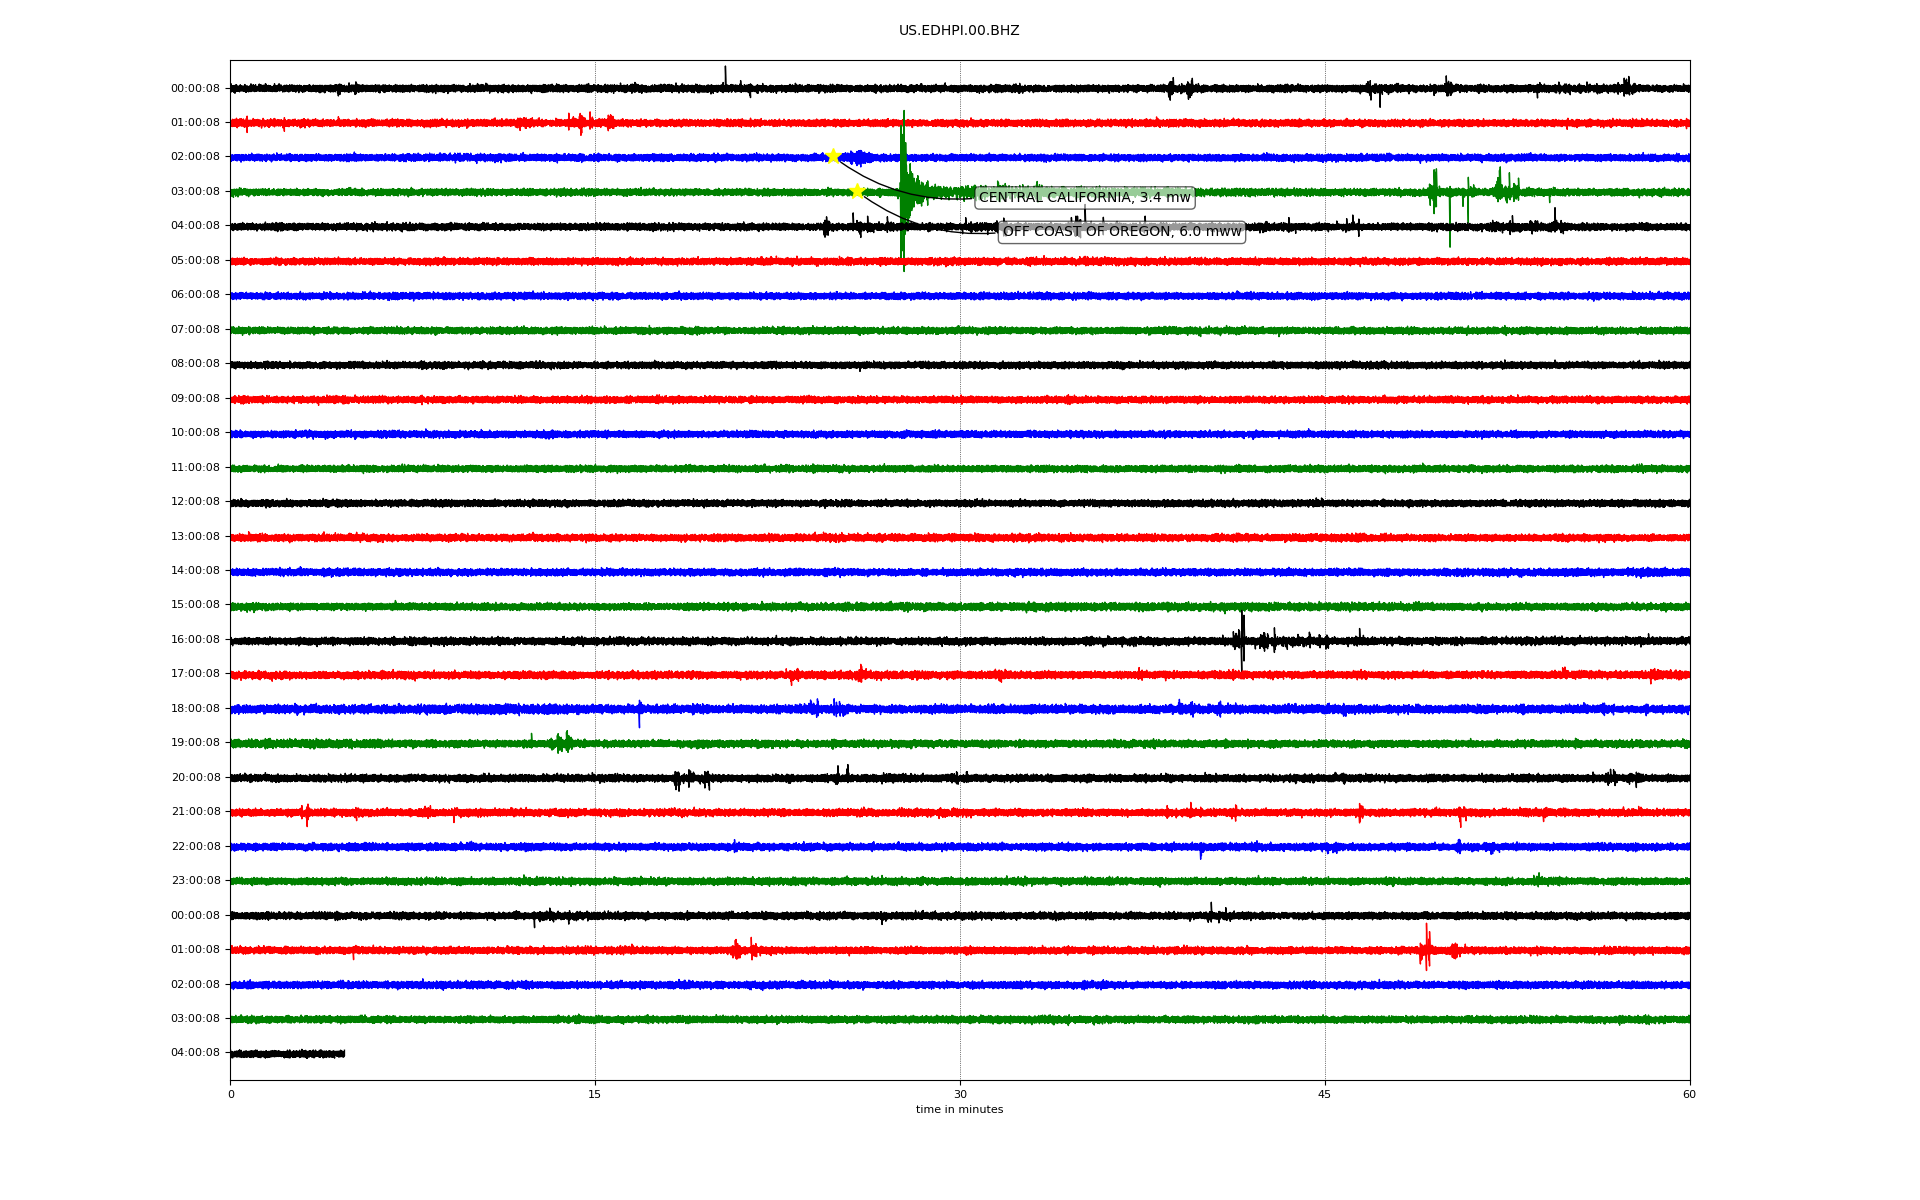Click the 10:00:08 time label
Image resolution: width=1920 pixels, height=1200 pixels.
point(195,433)
